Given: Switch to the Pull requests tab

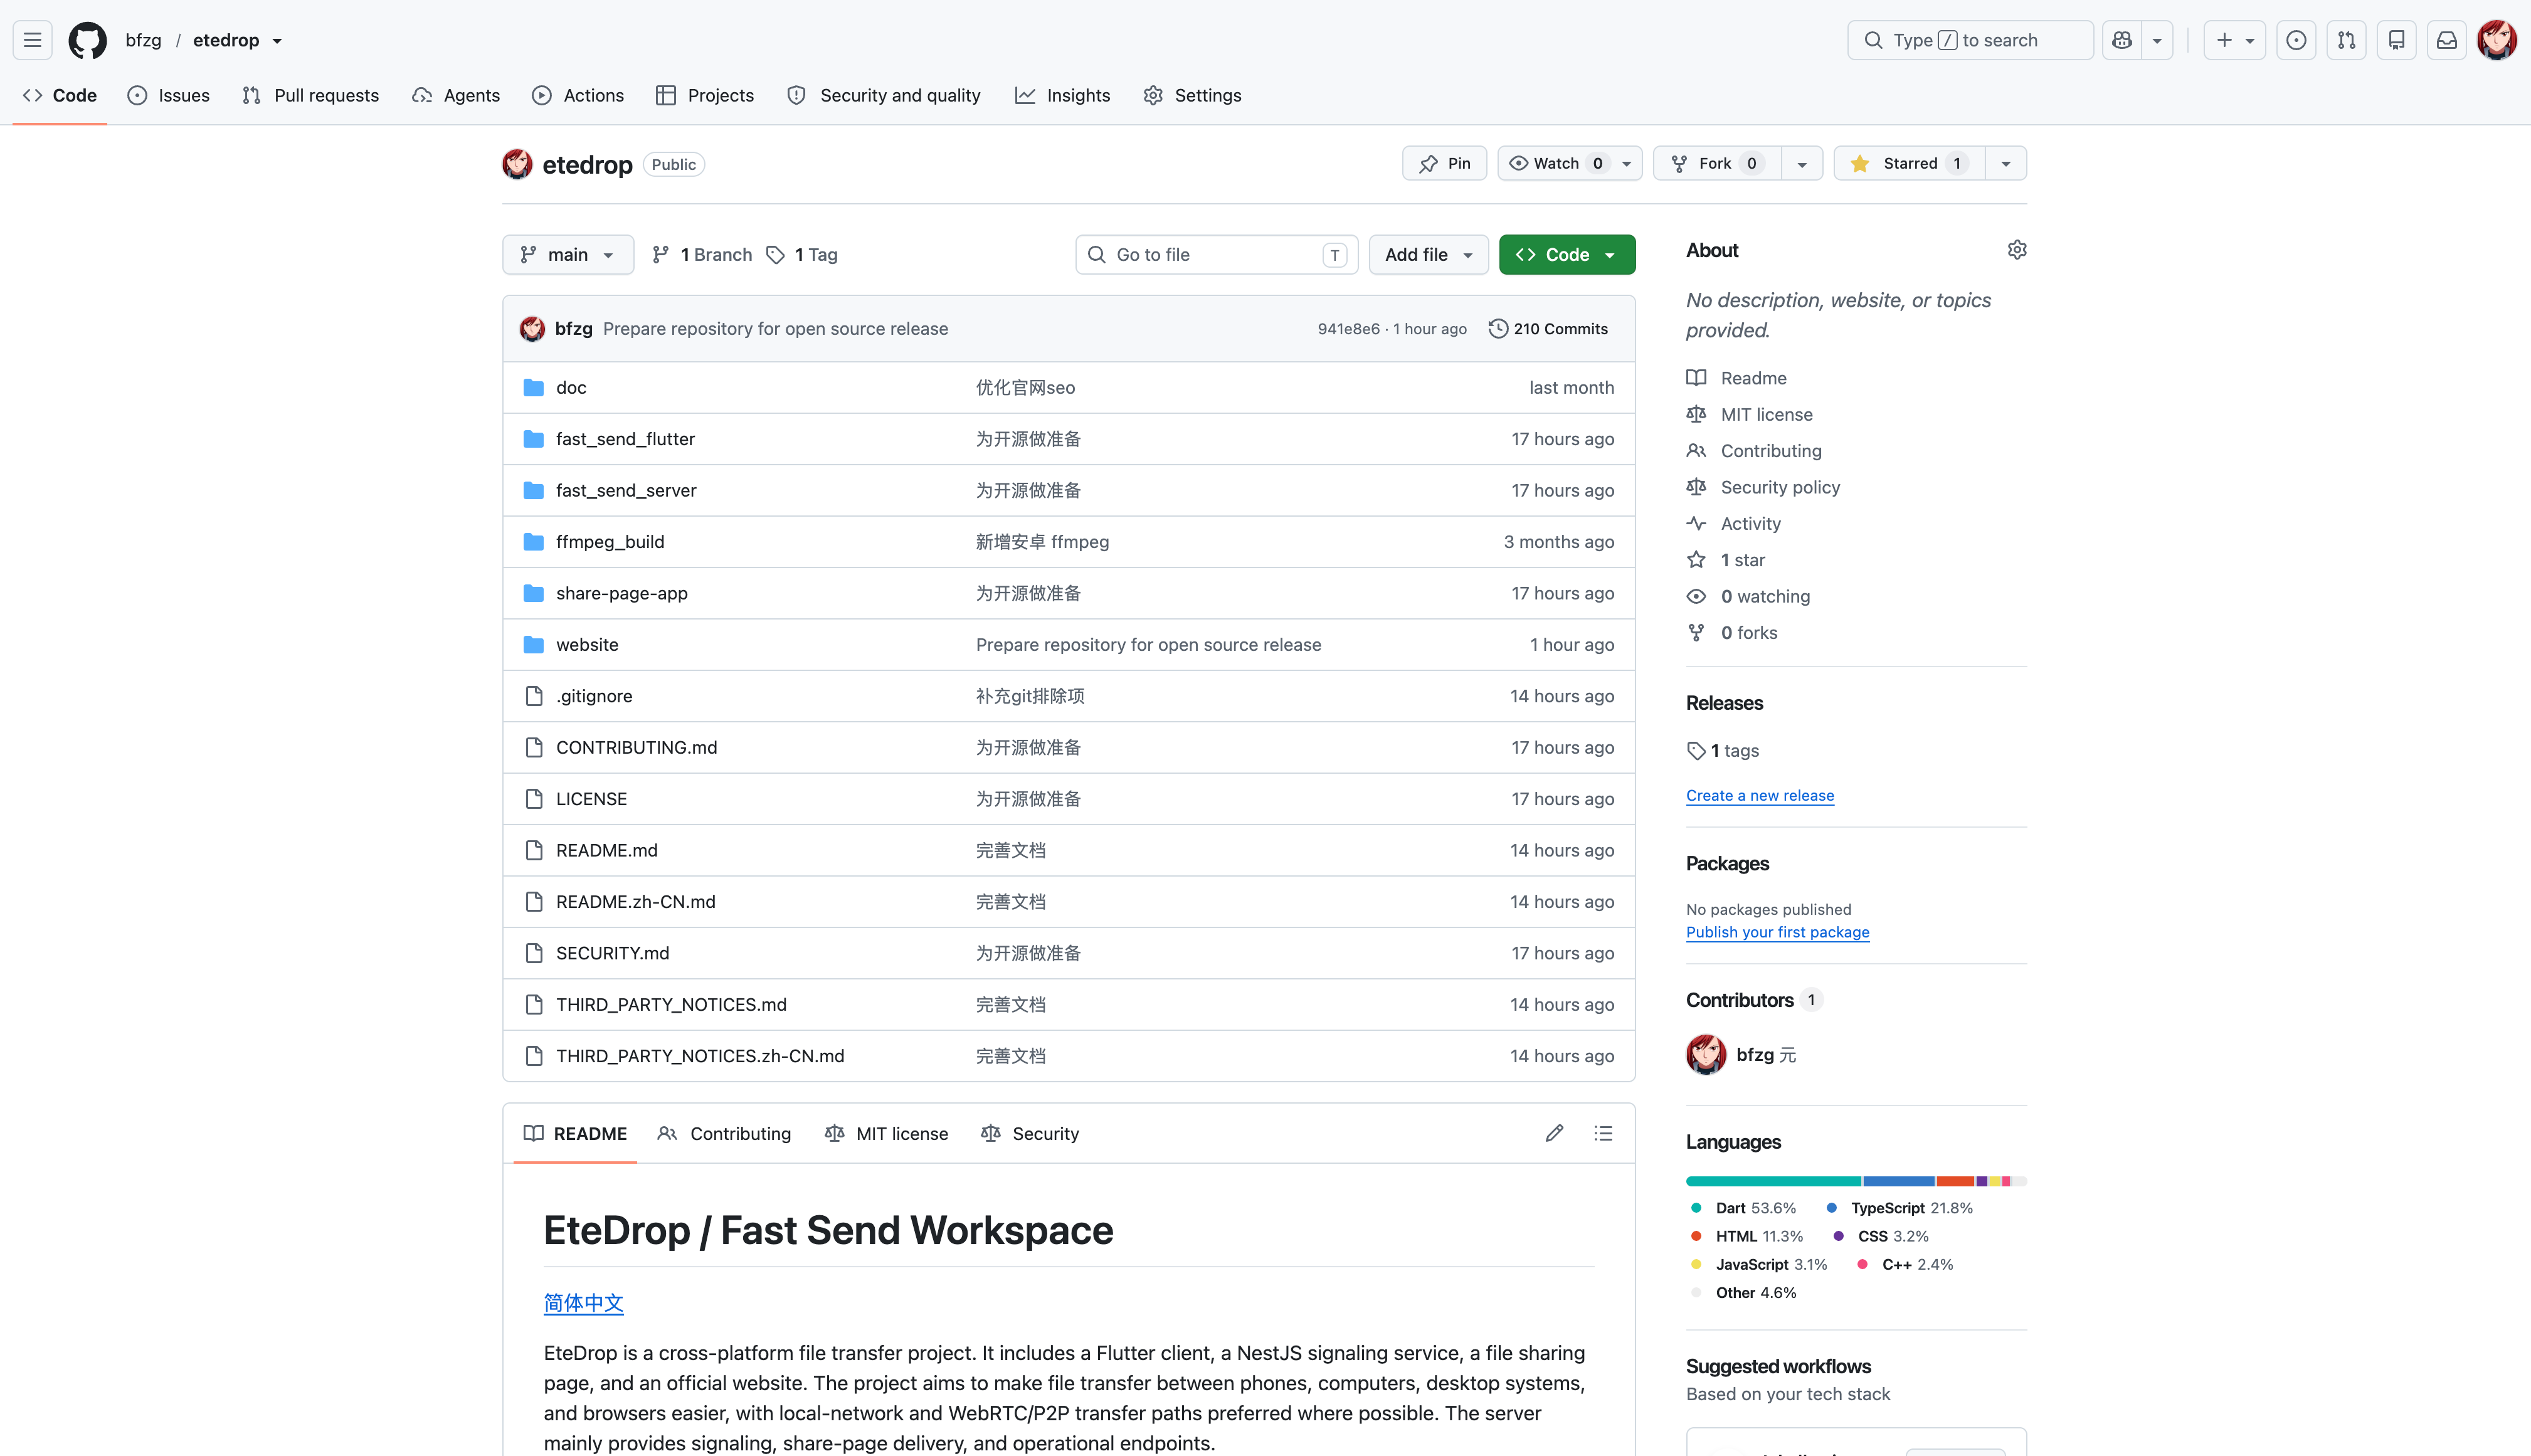Looking at the screenshot, I should pyautogui.click(x=311, y=95).
